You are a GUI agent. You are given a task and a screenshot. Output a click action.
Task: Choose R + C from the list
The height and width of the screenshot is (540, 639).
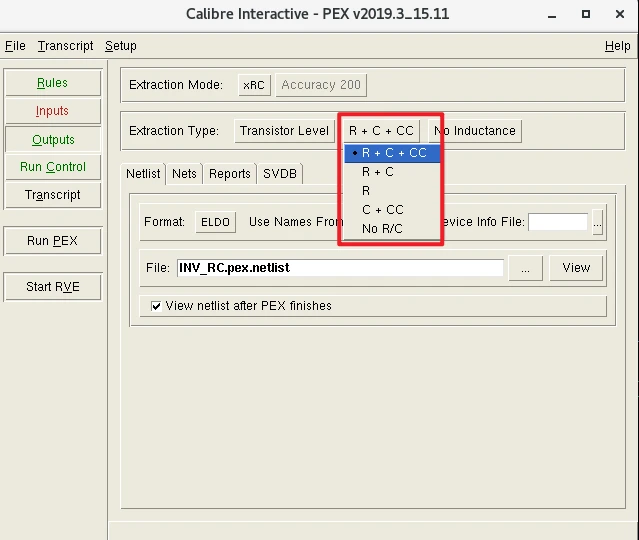point(392,172)
